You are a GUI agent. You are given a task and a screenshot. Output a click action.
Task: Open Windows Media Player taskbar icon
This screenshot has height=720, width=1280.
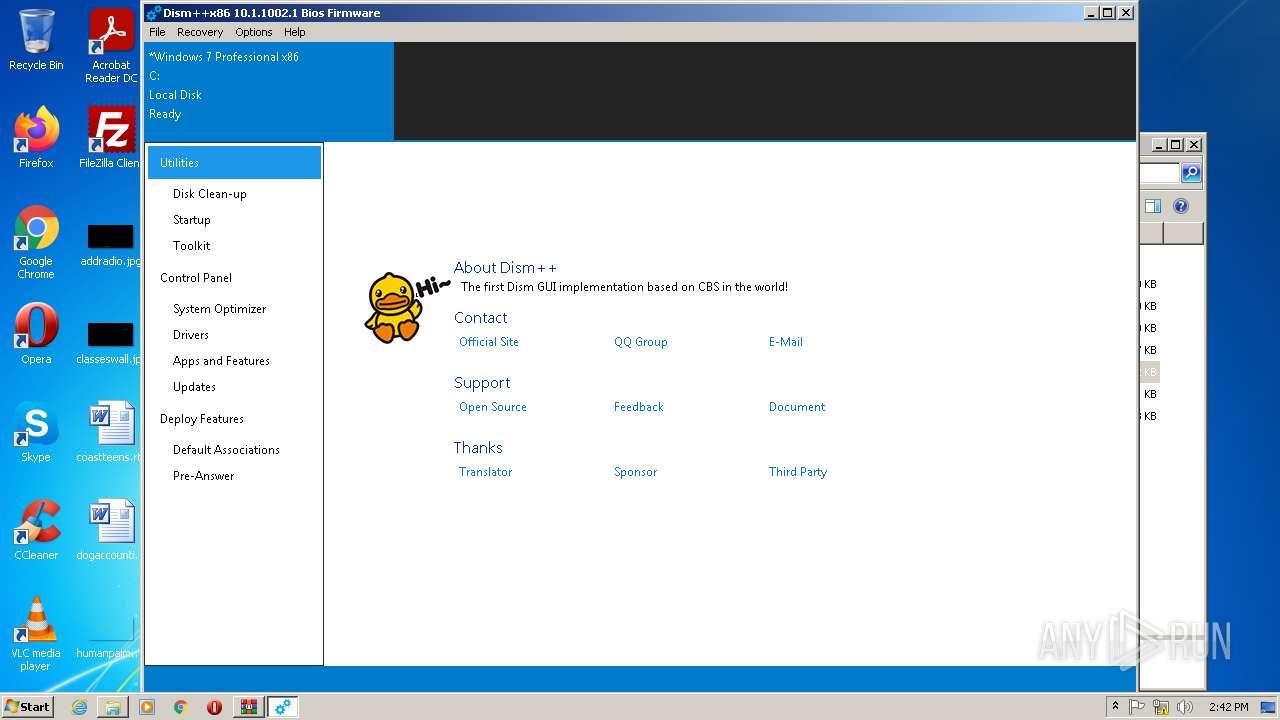147,707
